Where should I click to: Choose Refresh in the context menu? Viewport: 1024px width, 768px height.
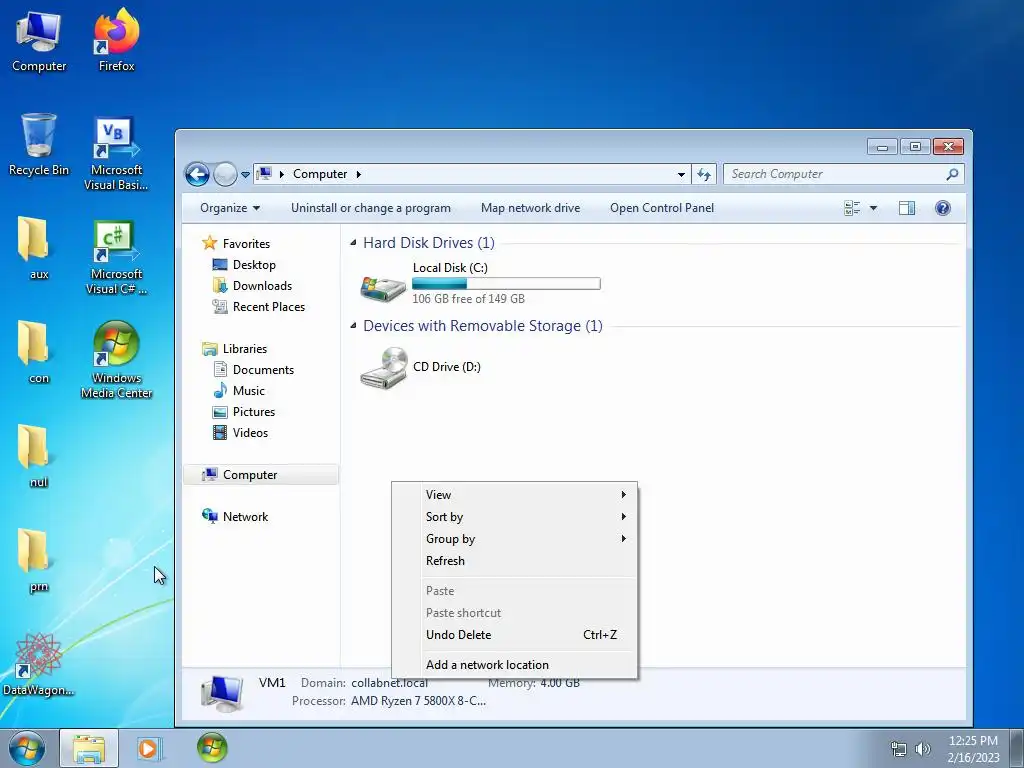tap(514, 561)
